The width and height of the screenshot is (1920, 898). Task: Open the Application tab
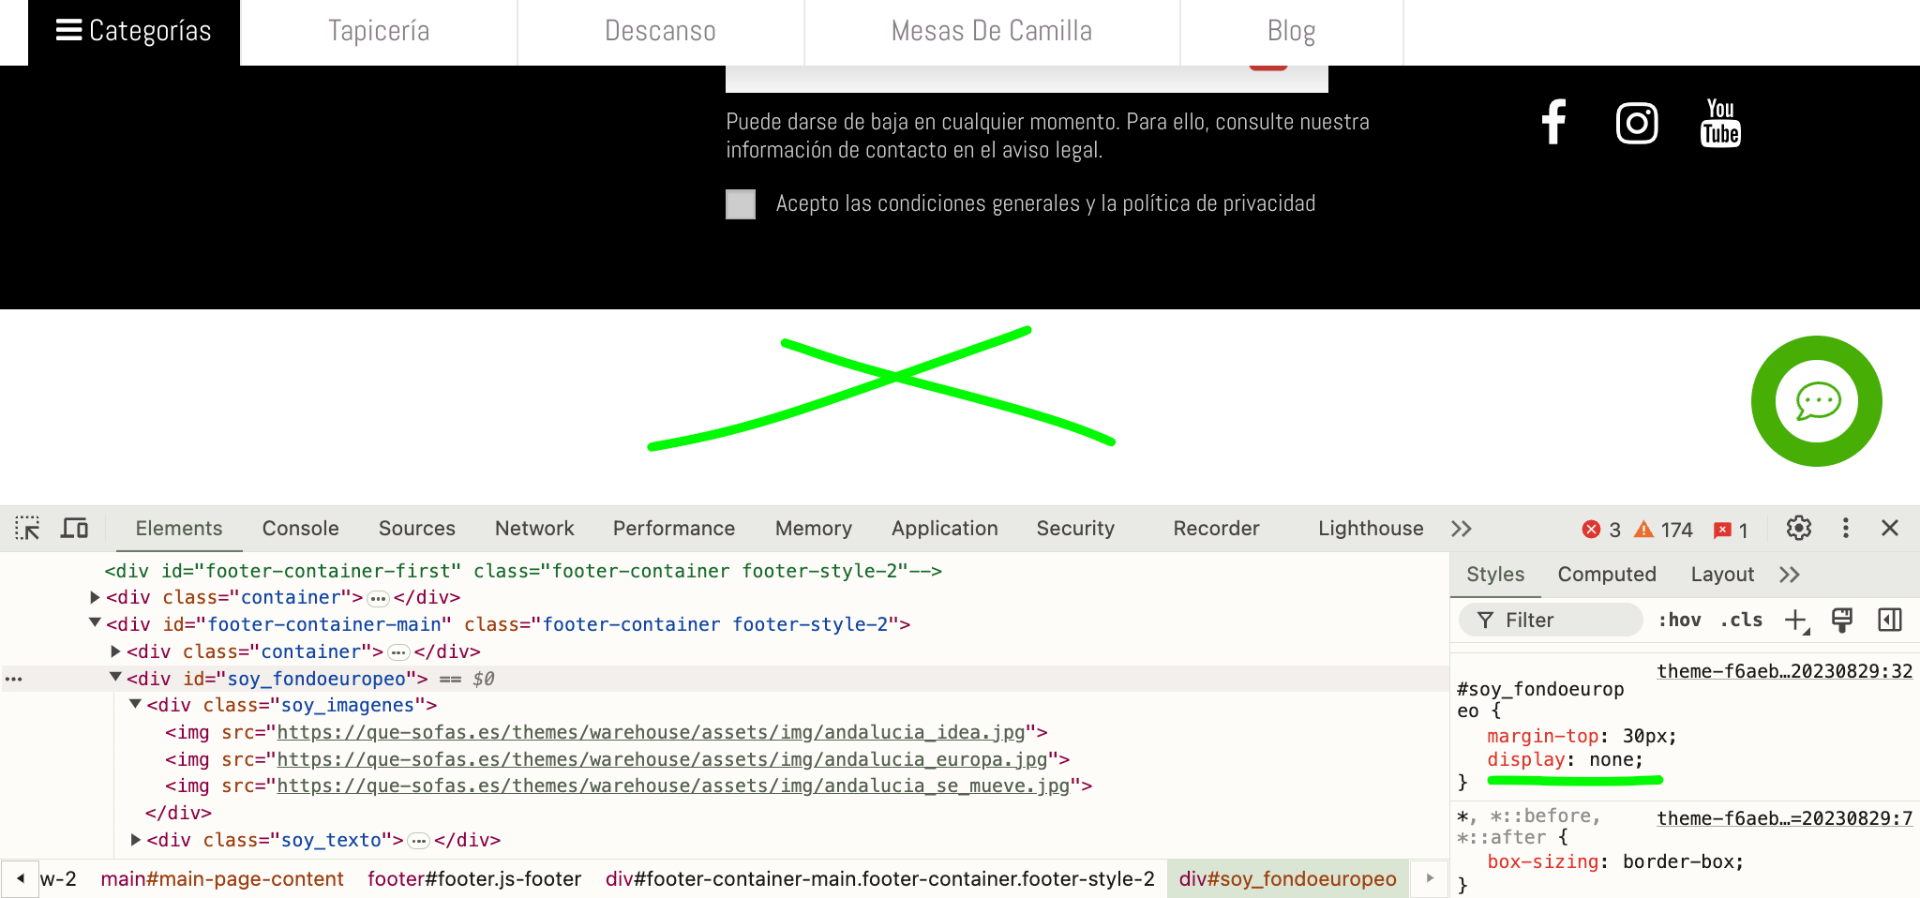pyautogui.click(x=945, y=528)
